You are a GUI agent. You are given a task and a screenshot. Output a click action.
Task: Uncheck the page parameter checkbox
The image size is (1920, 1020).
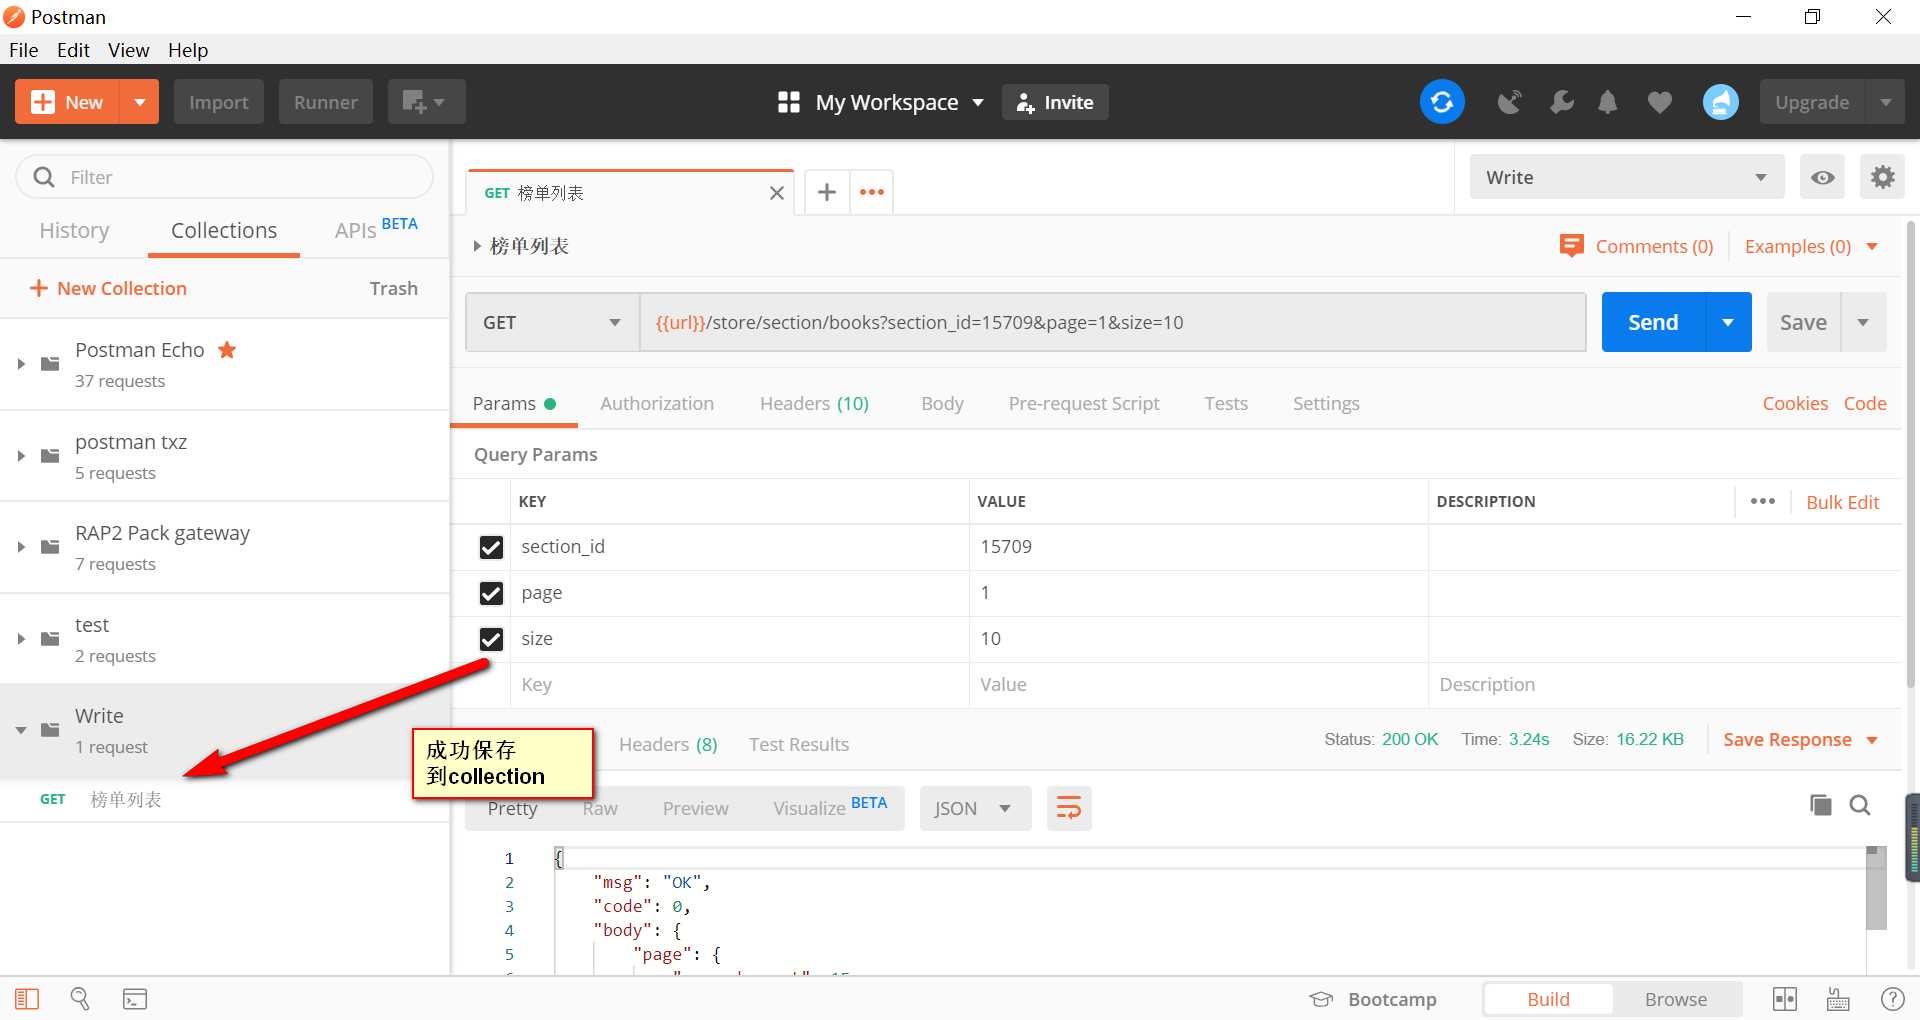pyautogui.click(x=491, y=593)
